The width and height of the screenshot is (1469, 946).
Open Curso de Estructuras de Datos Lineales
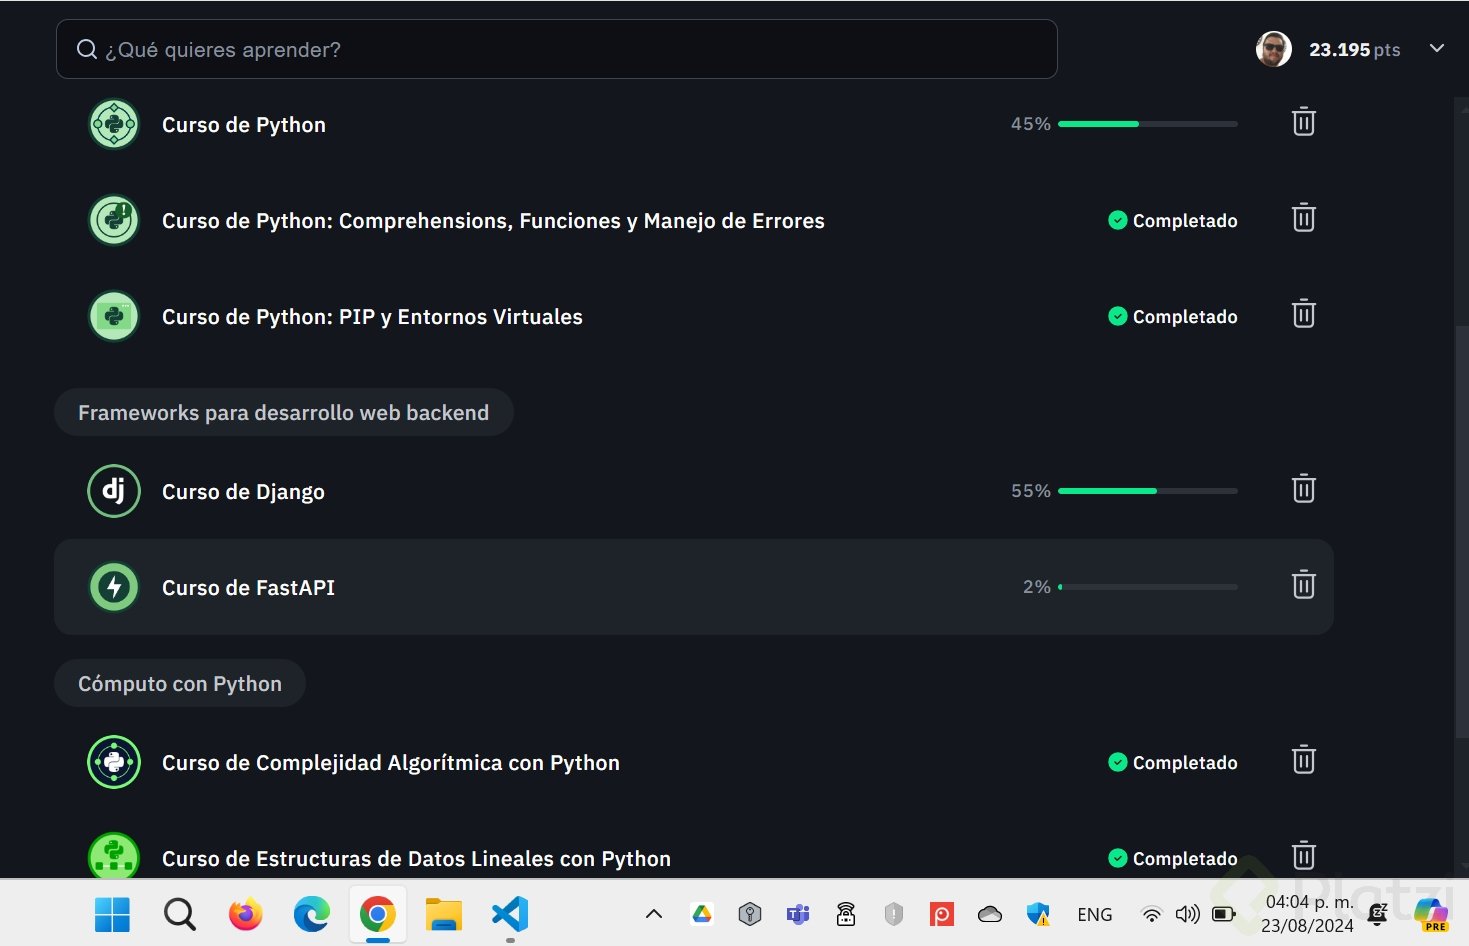pos(416,859)
